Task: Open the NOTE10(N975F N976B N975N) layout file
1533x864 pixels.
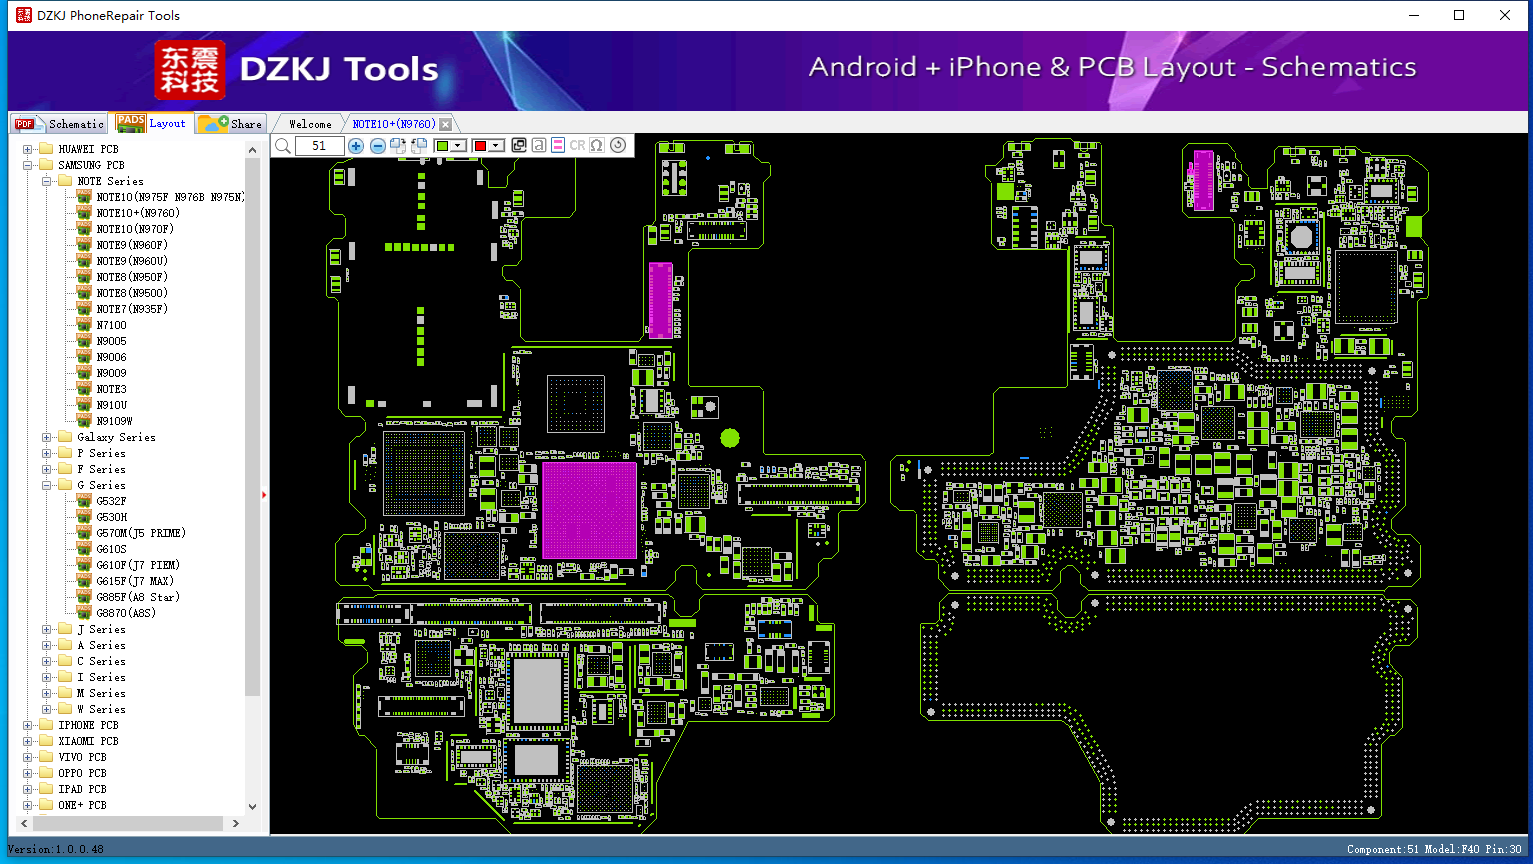Action: (170, 197)
